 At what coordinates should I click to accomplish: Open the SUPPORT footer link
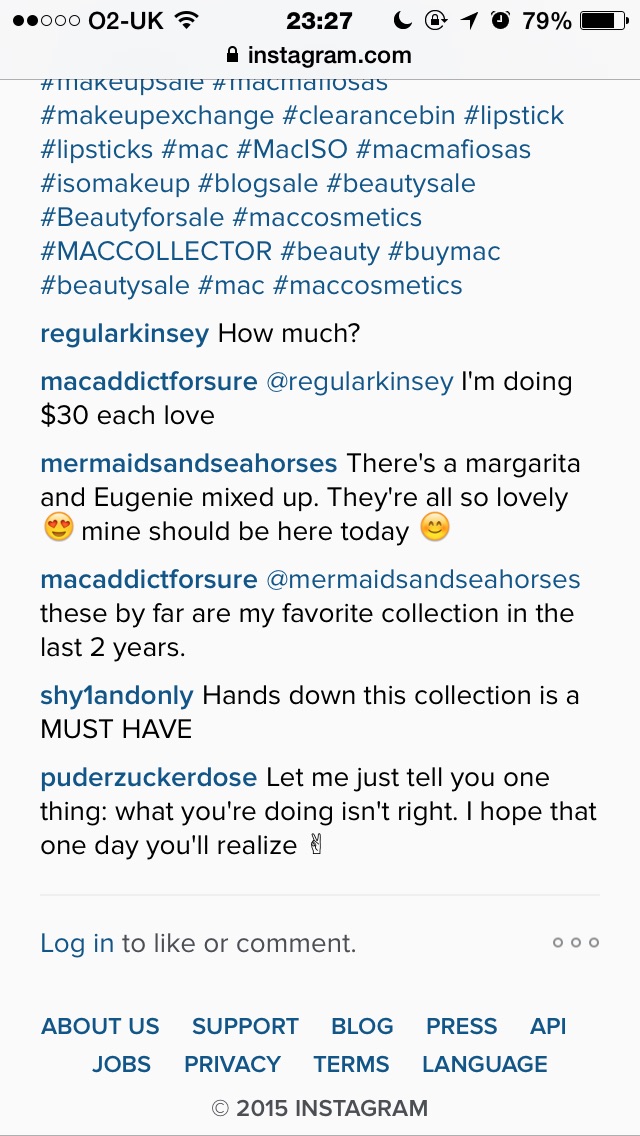click(x=245, y=1027)
